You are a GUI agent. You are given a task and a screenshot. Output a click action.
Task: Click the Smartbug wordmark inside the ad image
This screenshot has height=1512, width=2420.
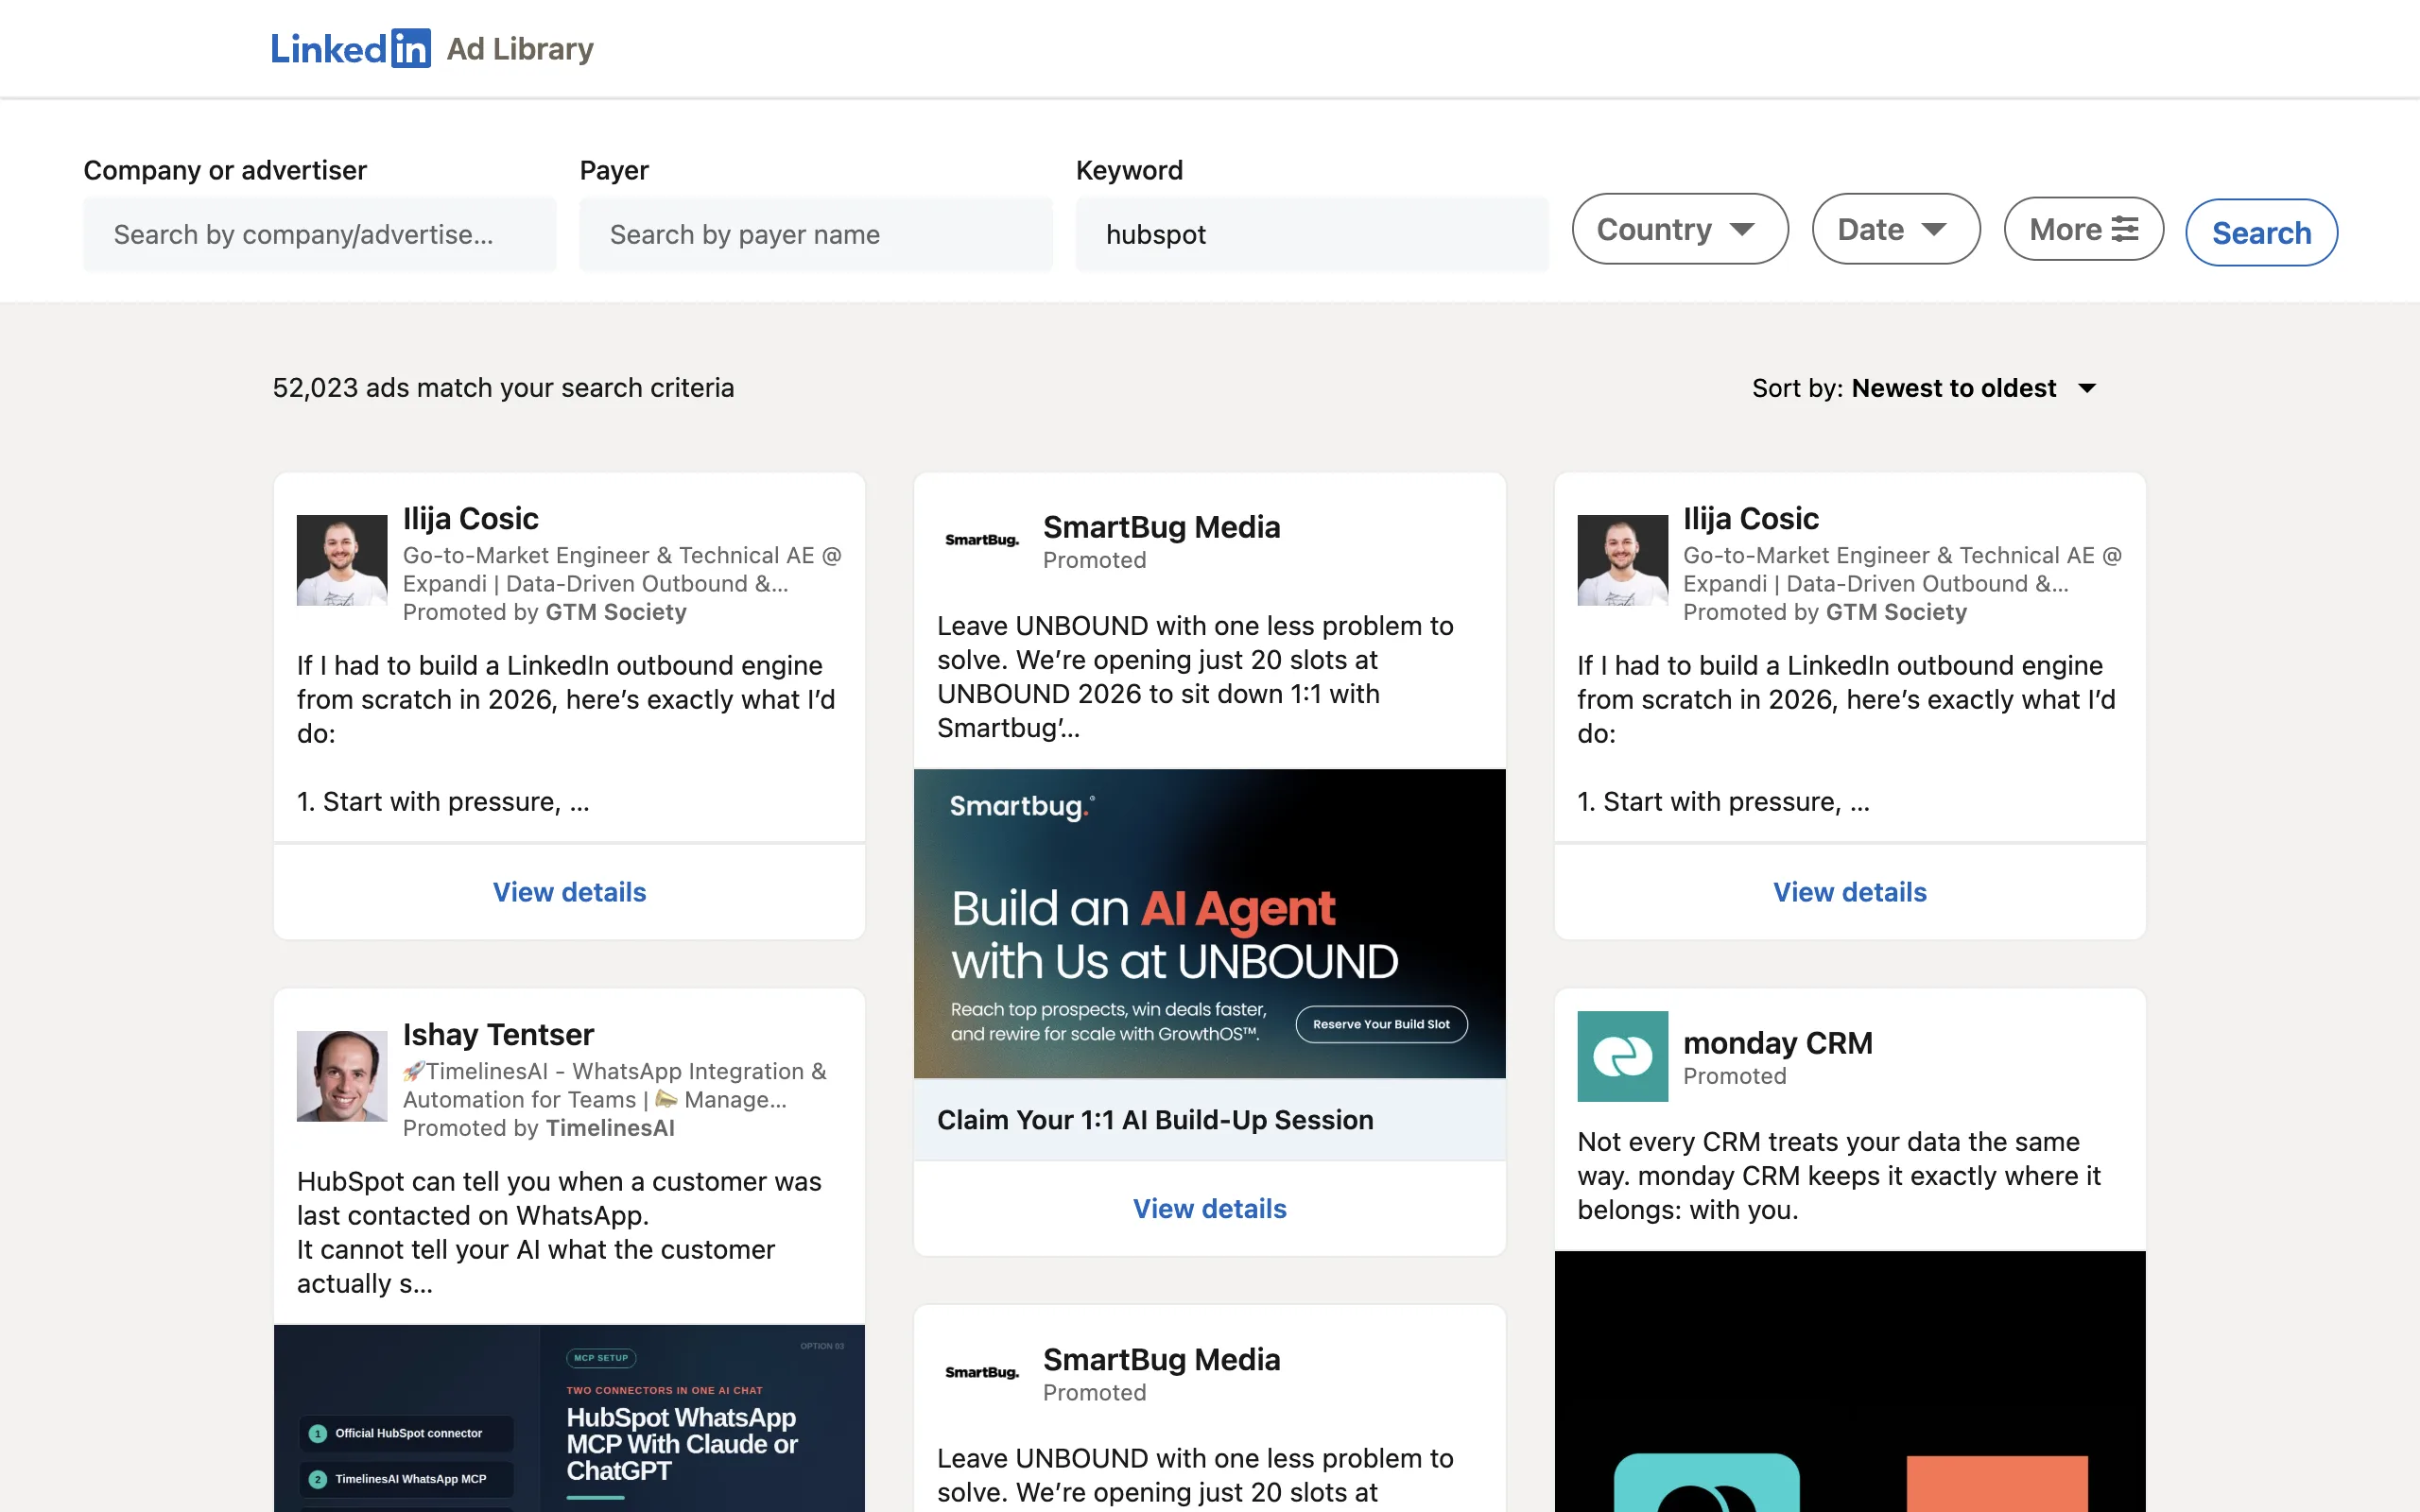[x=1021, y=806]
